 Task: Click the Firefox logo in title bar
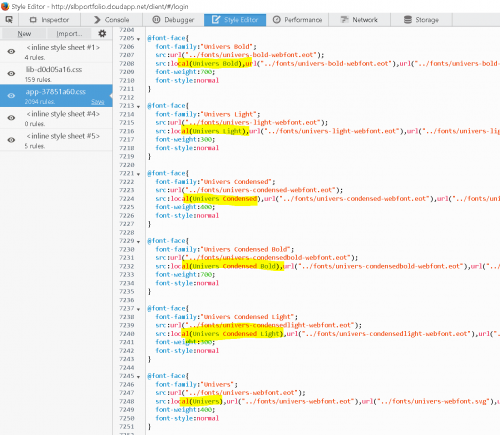pyautogui.click(x=5, y=6)
